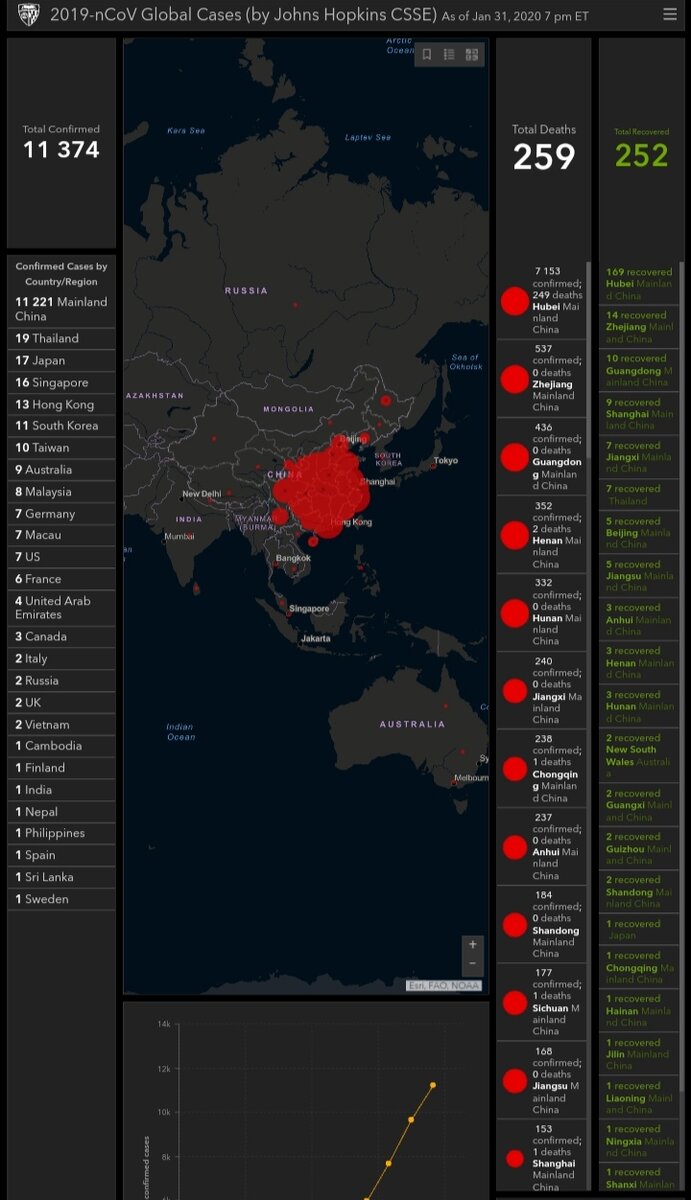Click the Johns Hopkins shield logo
Viewport: 691px width, 1200px height.
[x=29, y=14]
